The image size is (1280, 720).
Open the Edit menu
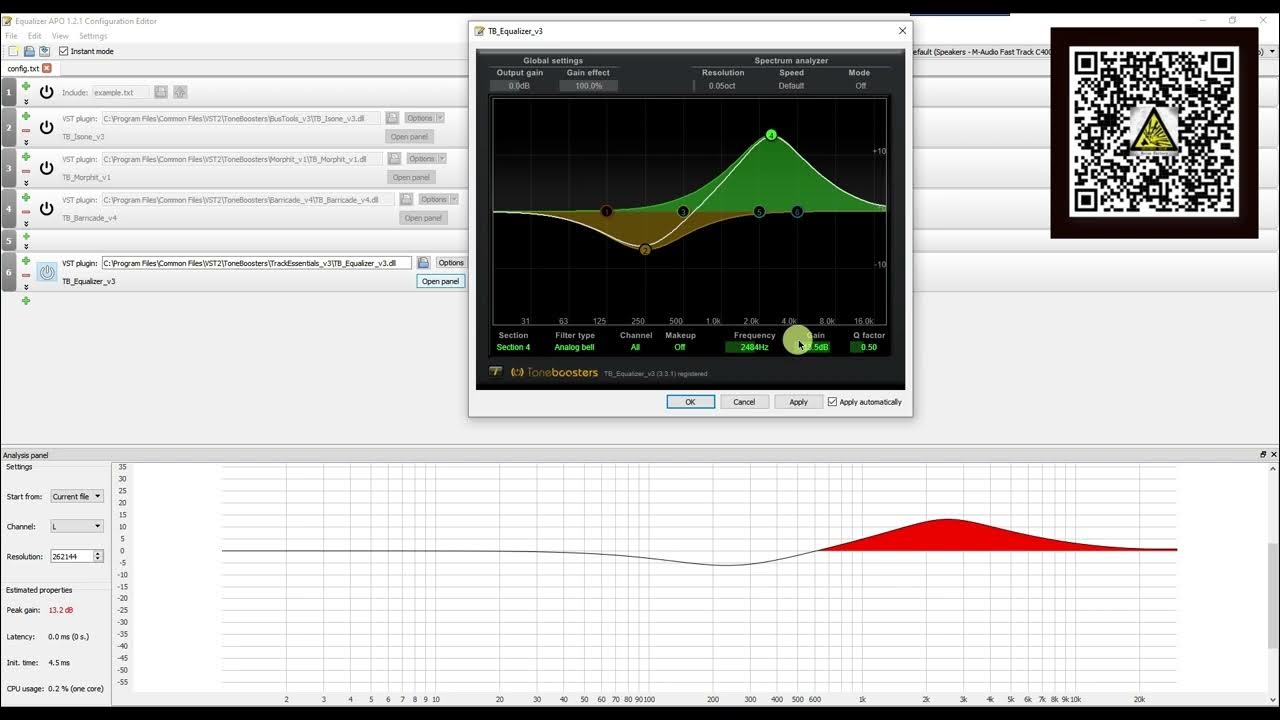pos(34,36)
